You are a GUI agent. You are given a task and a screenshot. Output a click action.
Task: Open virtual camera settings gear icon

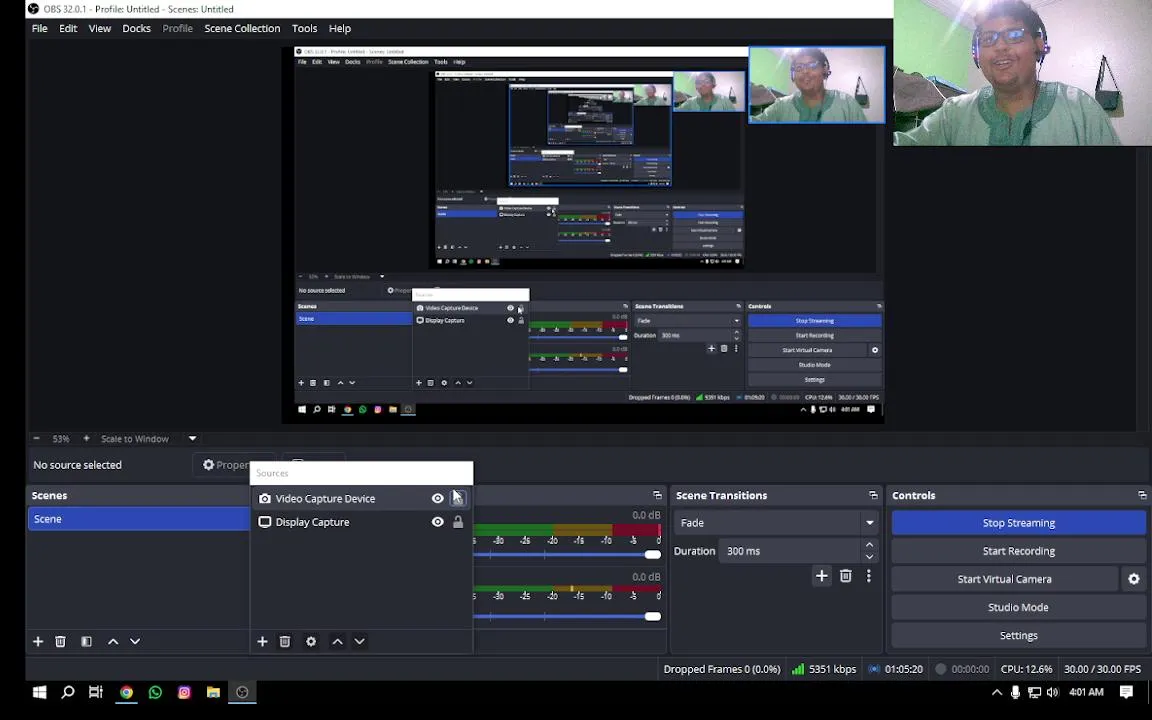1134,579
